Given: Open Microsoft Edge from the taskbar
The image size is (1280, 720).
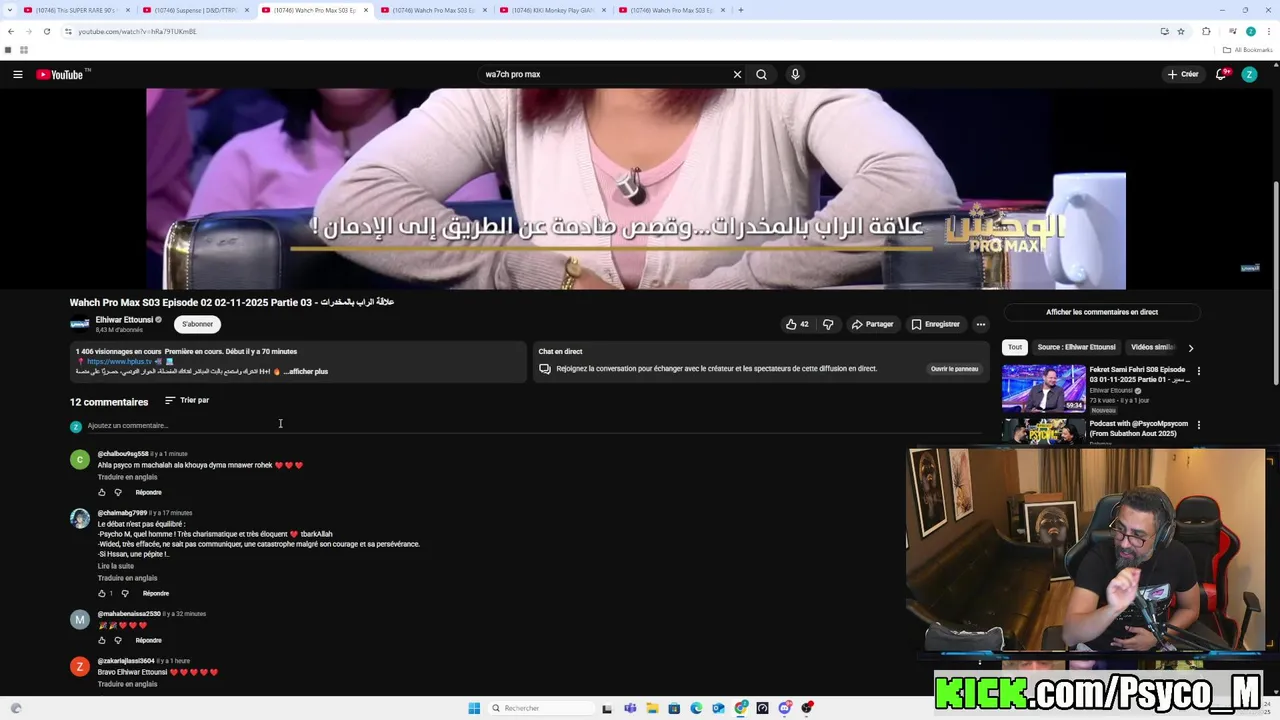Looking at the screenshot, I should point(696,708).
